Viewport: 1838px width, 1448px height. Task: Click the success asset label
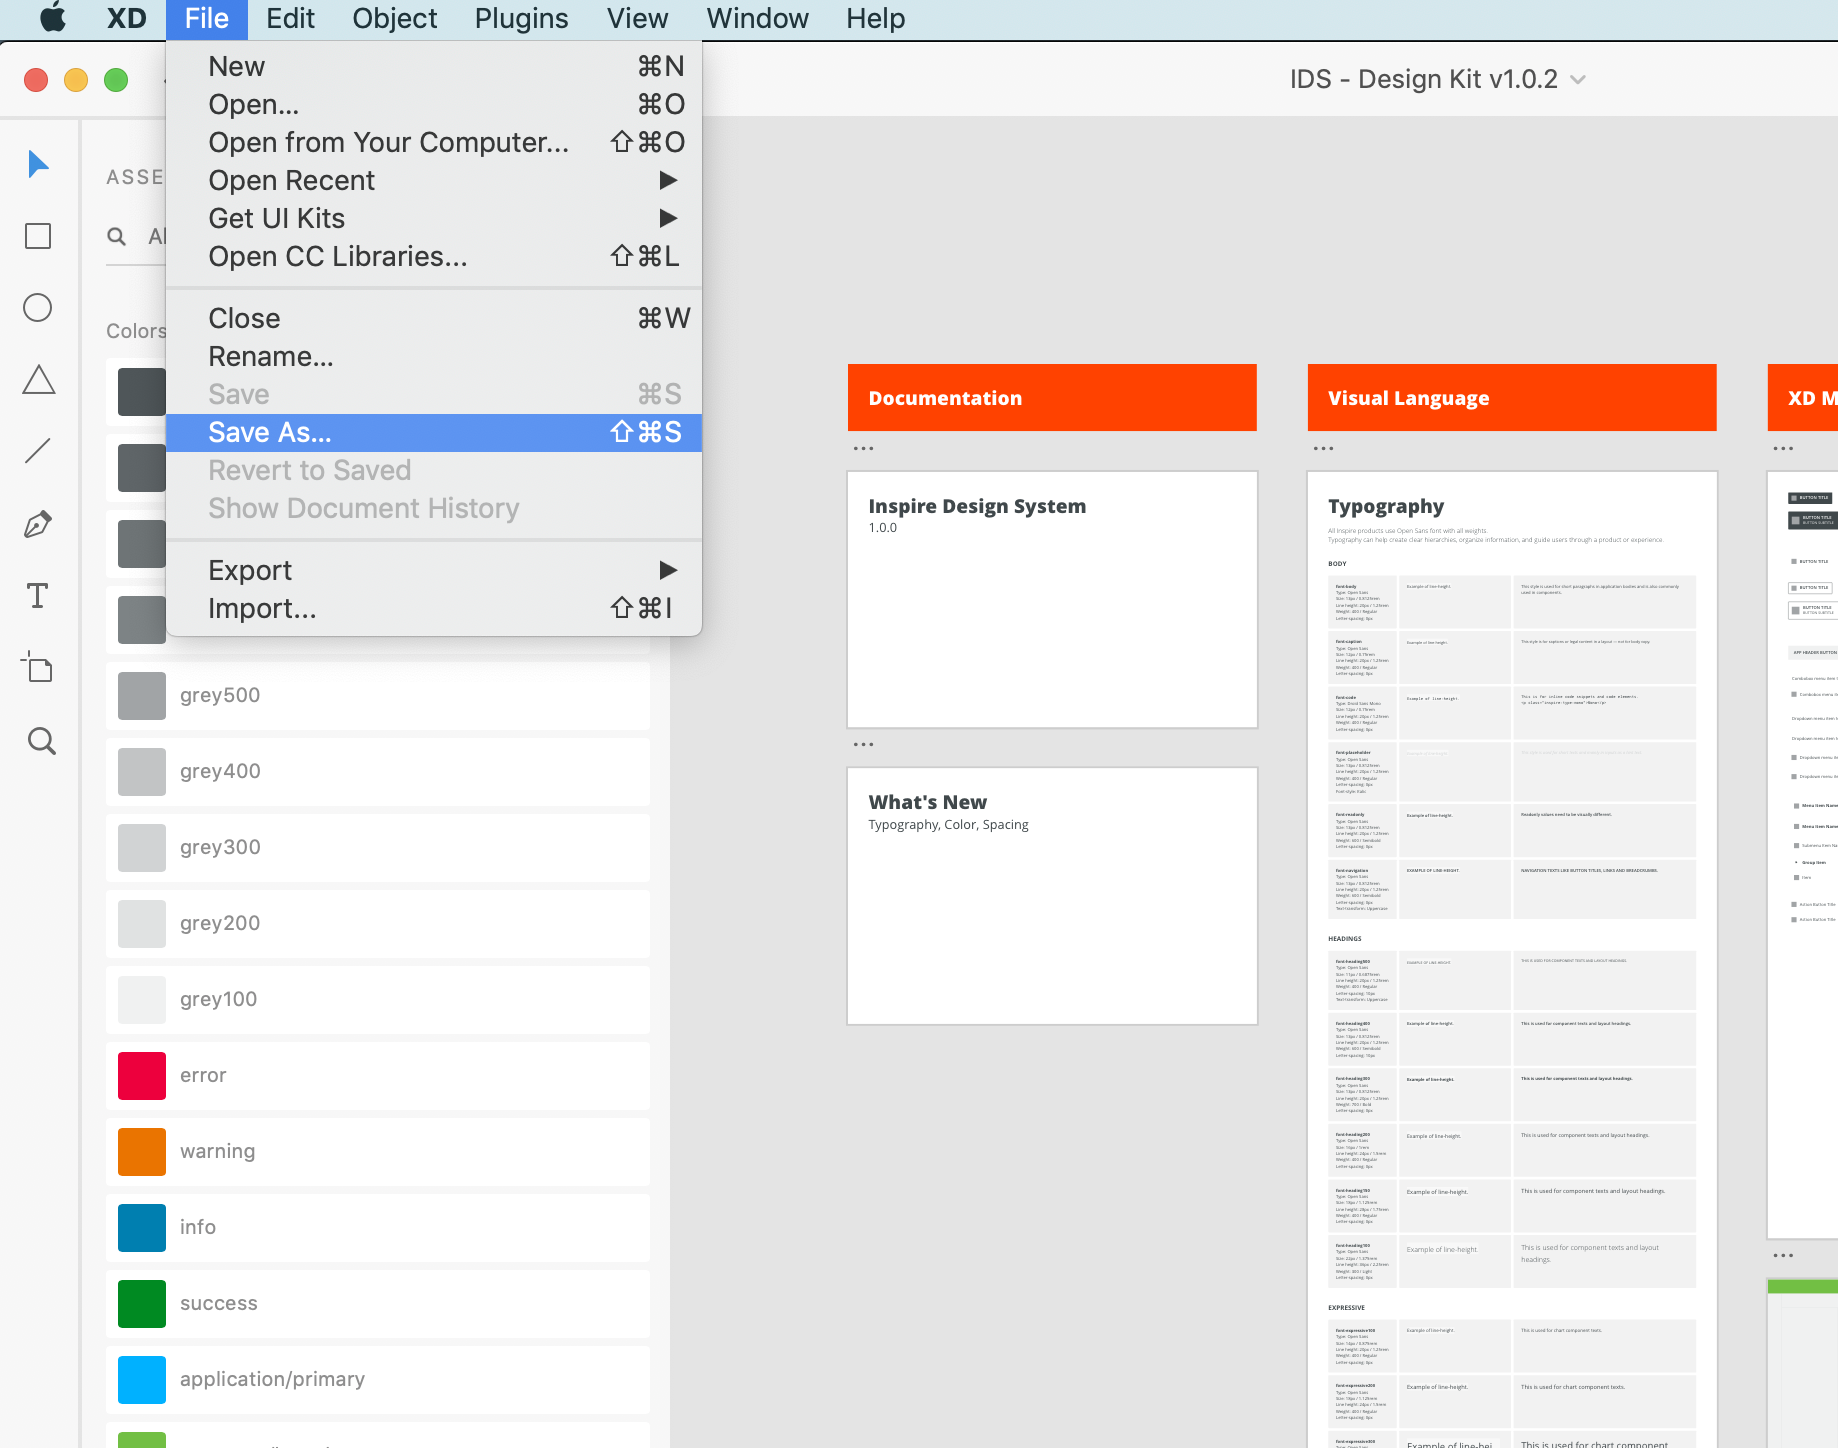click(219, 1304)
